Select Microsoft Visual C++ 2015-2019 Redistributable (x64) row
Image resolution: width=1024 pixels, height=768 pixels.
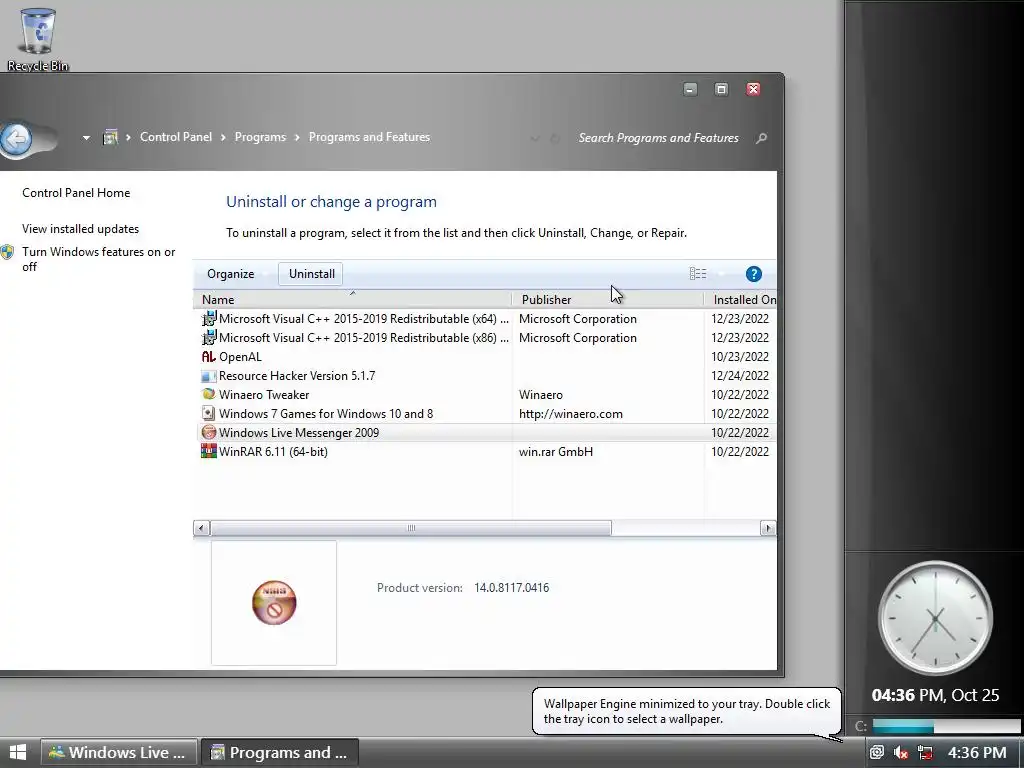pos(485,319)
